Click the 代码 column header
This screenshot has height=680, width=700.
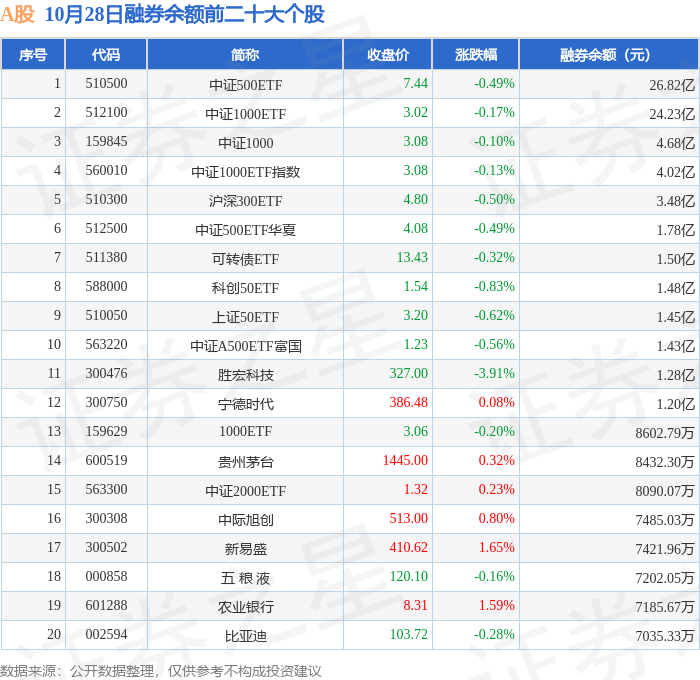[x=106, y=54]
